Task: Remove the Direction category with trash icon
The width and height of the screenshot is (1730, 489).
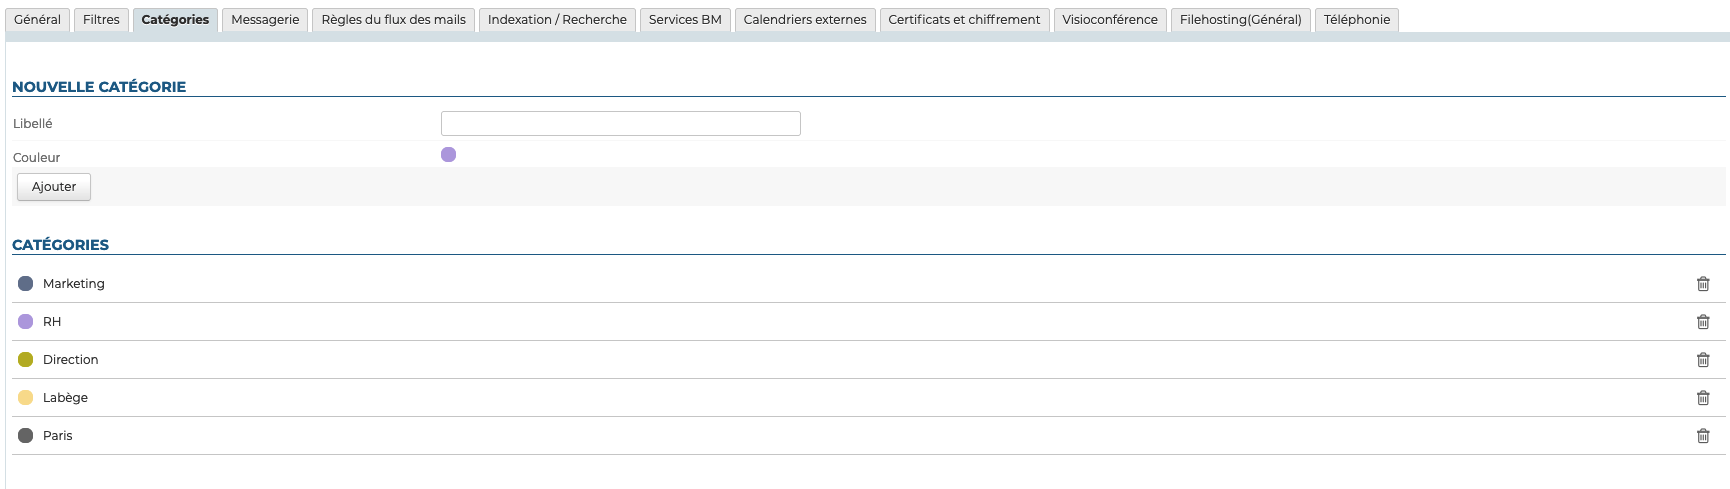Action: tap(1703, 360)
